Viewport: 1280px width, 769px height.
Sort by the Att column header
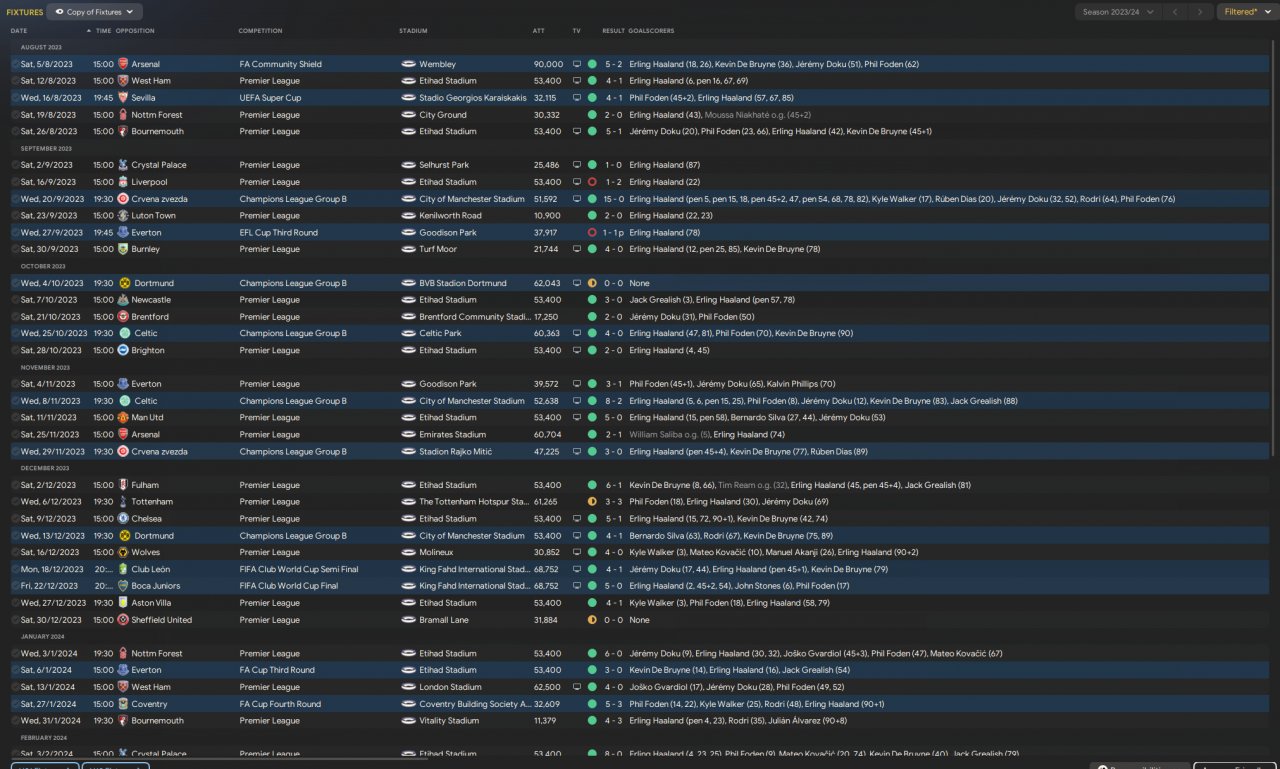click(x=539, y=31)
